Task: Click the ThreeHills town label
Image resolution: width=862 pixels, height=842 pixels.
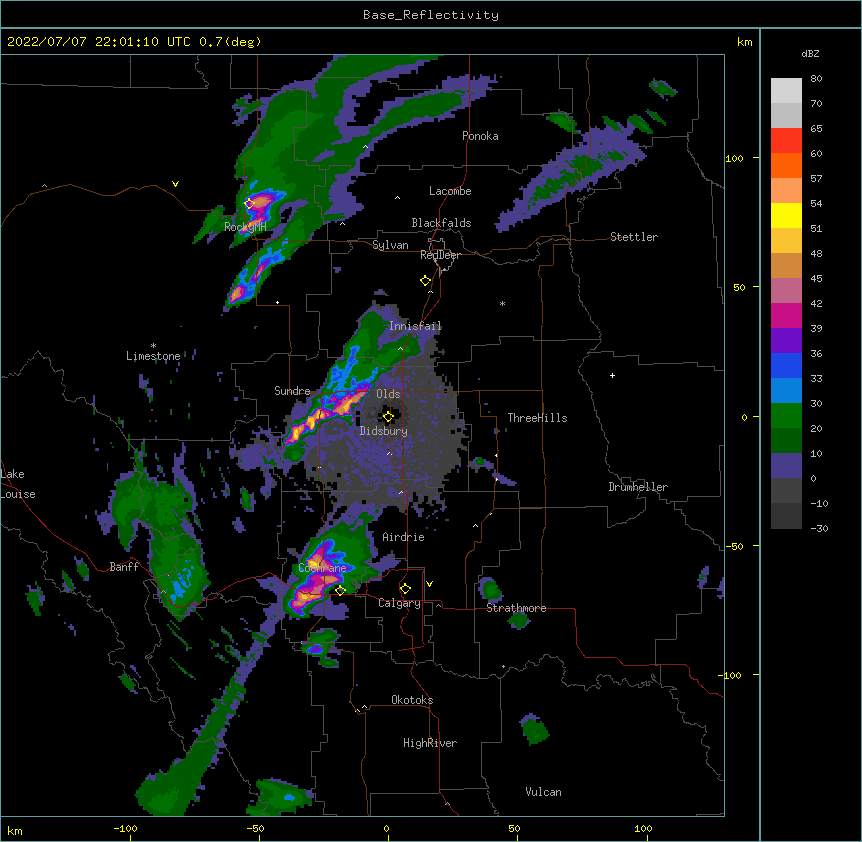Action: pyautogui.click(x=537, y=418)
